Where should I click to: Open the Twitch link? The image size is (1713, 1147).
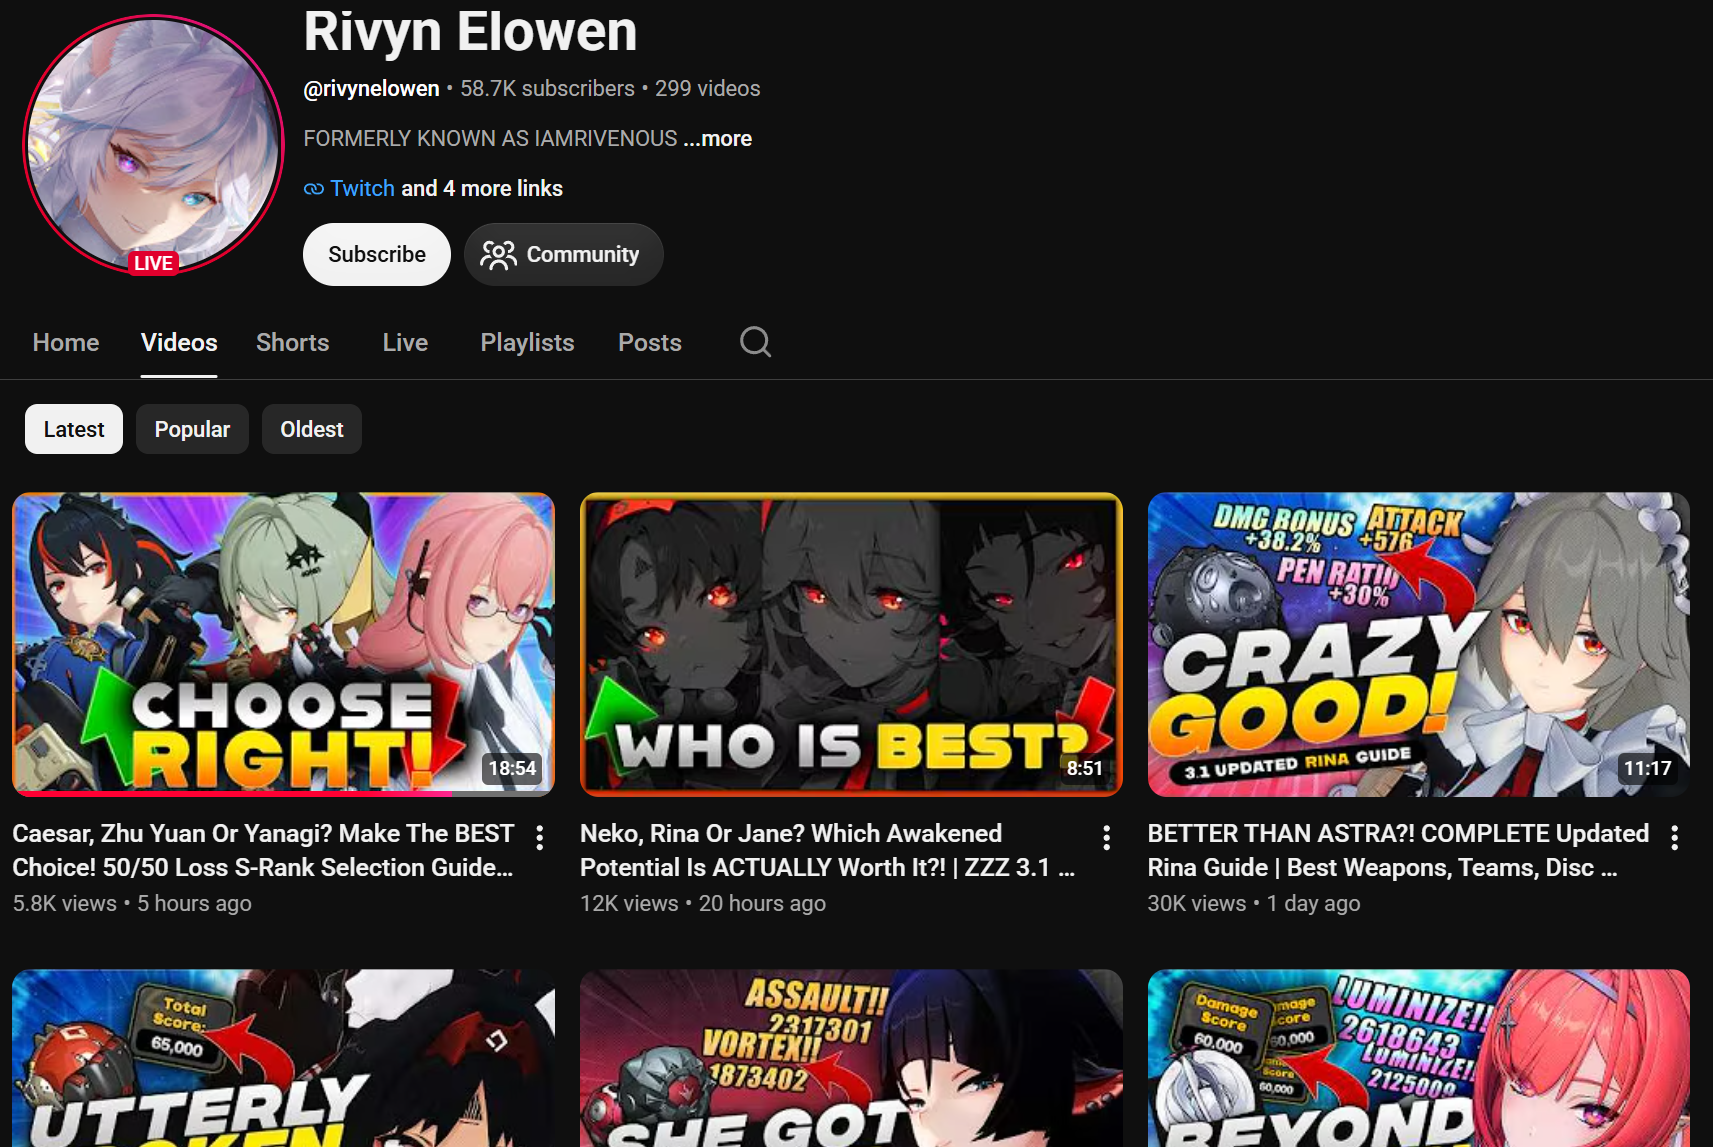362,189
